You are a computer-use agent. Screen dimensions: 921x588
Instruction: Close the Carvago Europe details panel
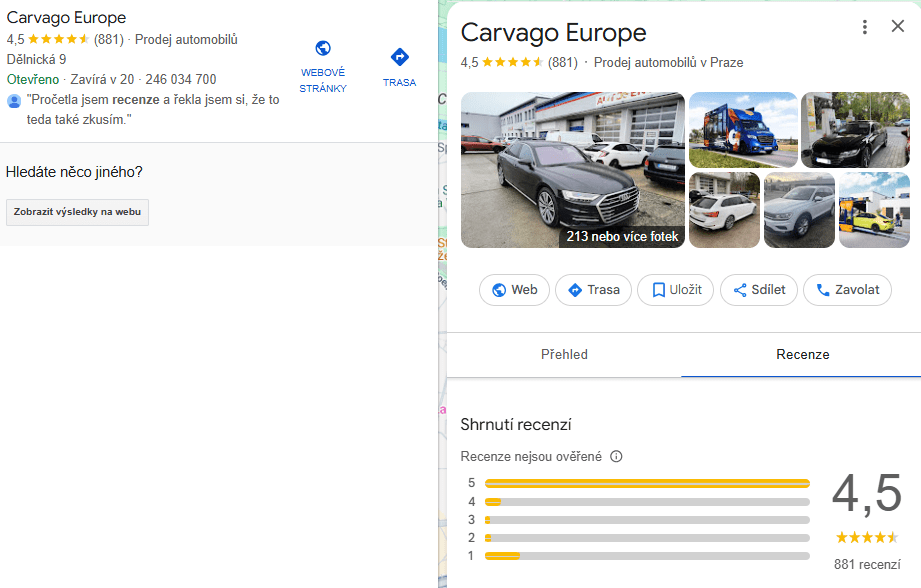tap(897, 27)
